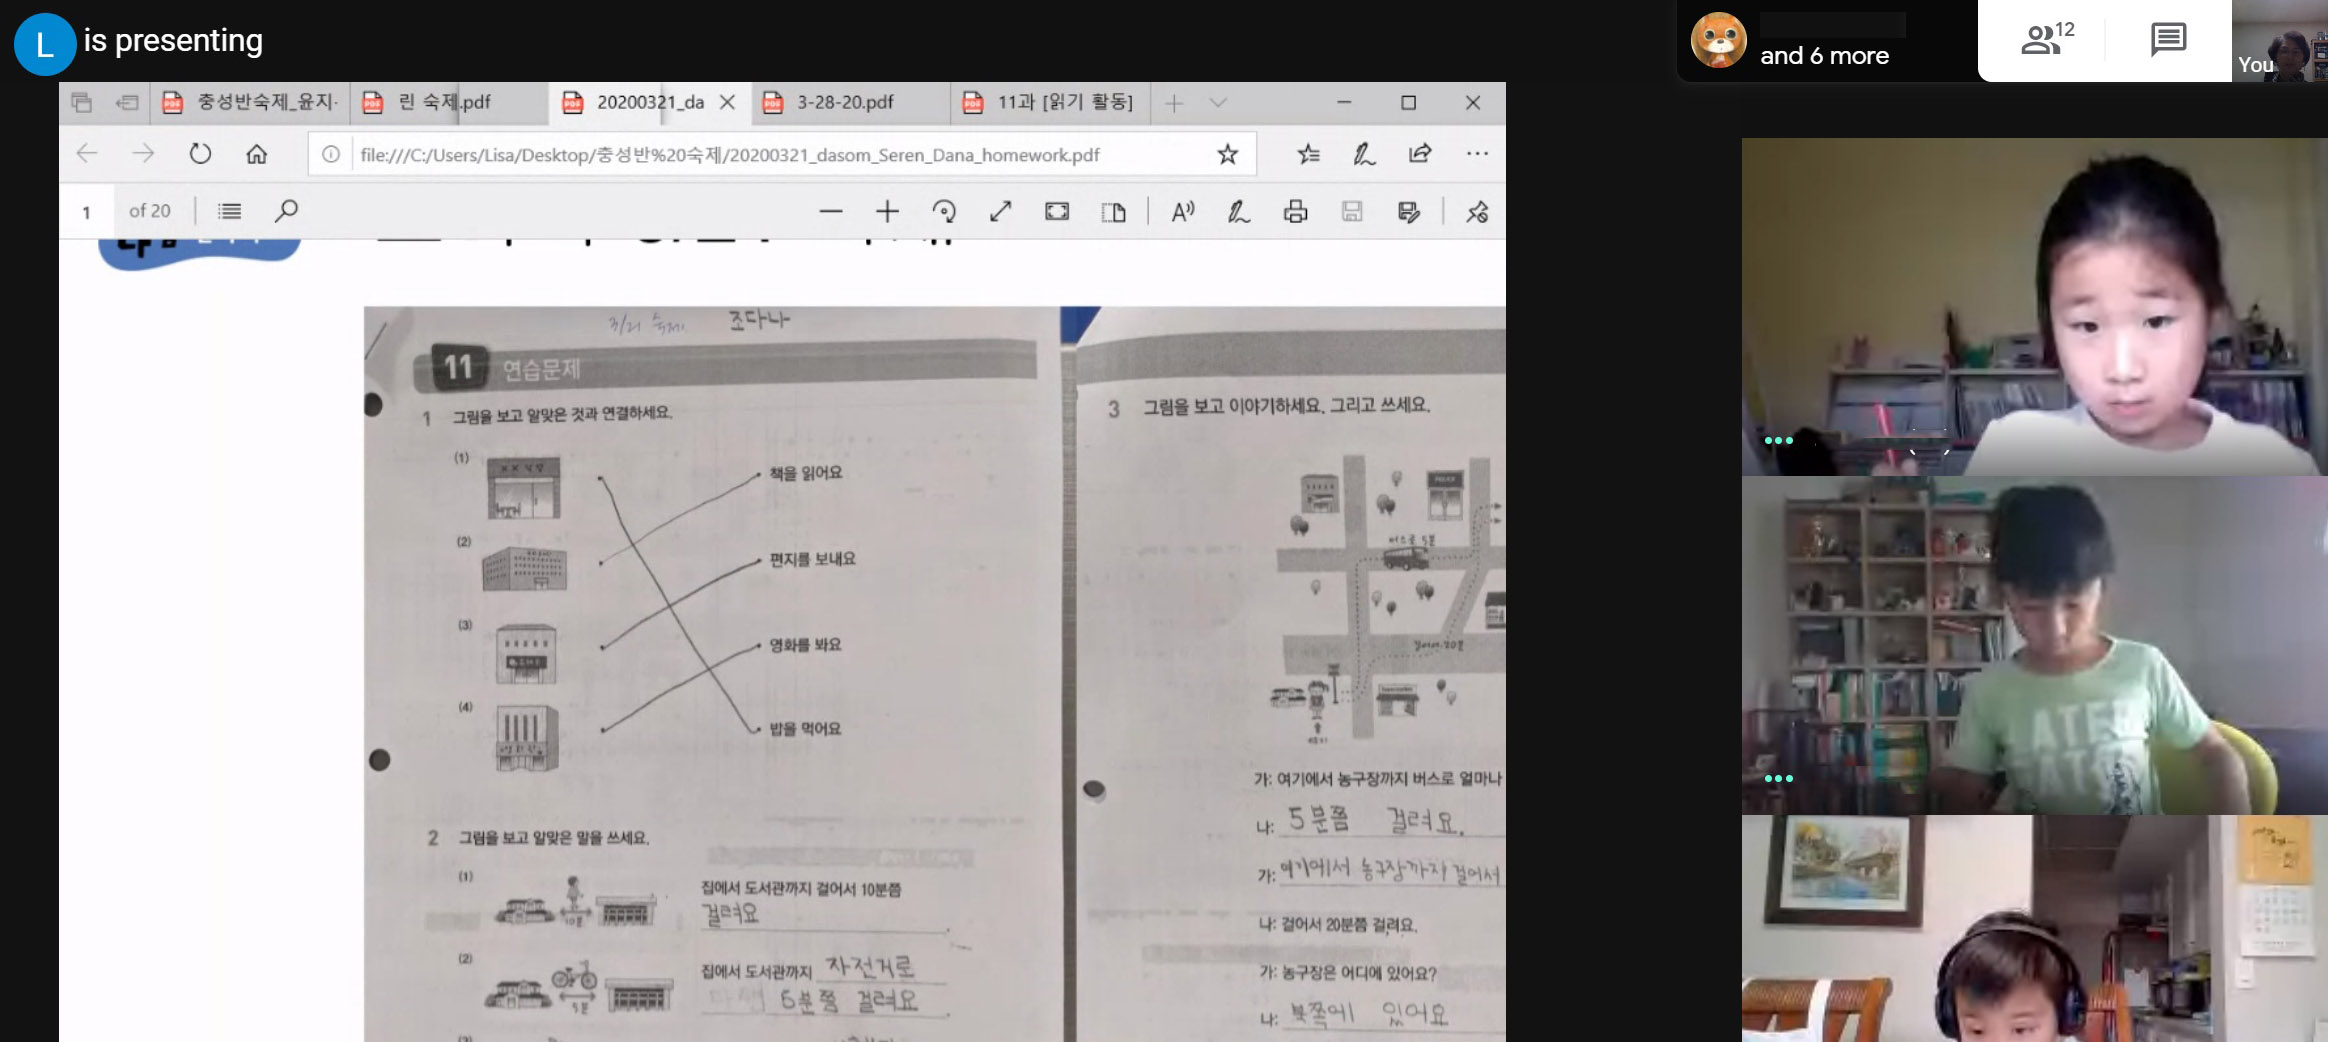Start Read aloud for the PDF
The width and height of the screenshot is (2328, 1042).
click(x=1183, y=212)
